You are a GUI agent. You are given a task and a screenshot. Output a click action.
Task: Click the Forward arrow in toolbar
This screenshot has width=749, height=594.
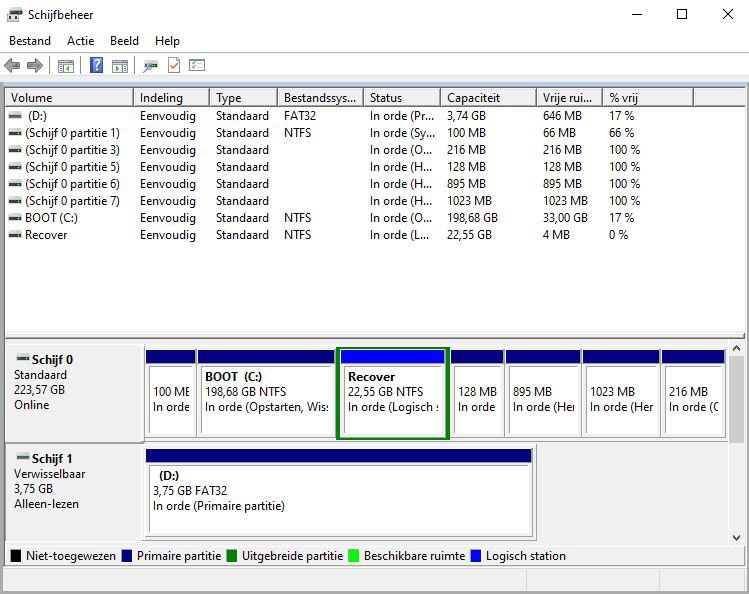point(34,66)
